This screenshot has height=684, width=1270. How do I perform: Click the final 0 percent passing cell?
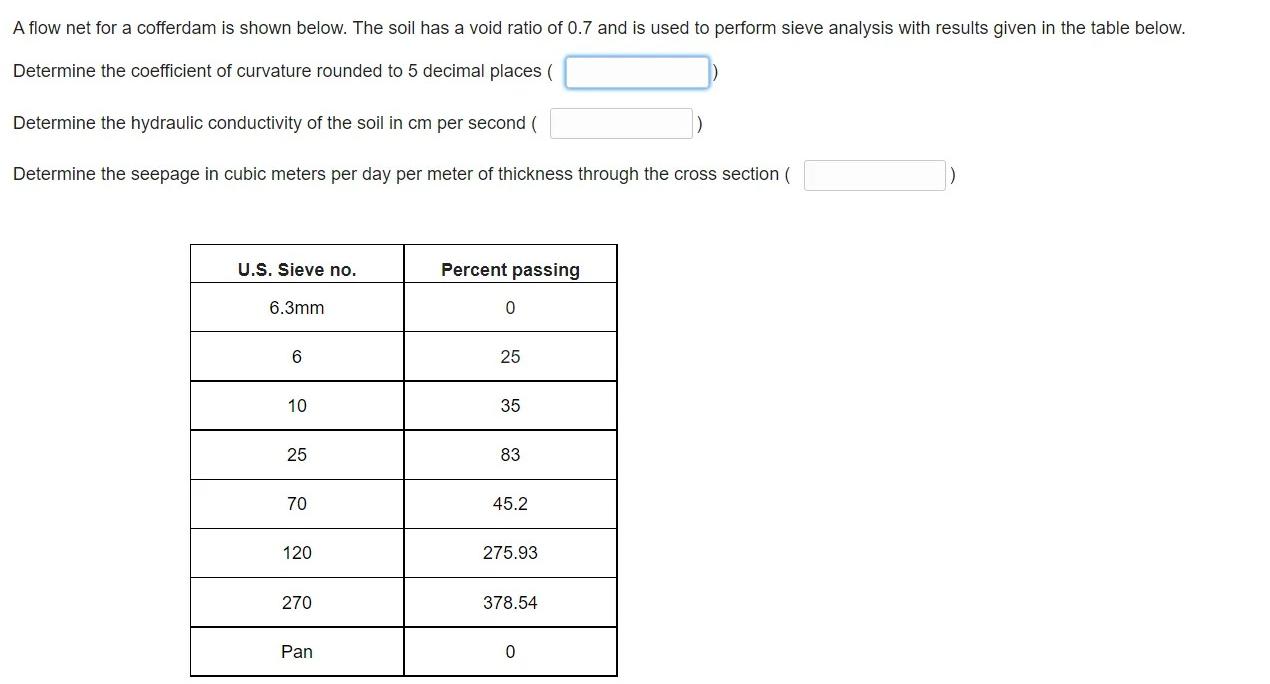[510, 651]
